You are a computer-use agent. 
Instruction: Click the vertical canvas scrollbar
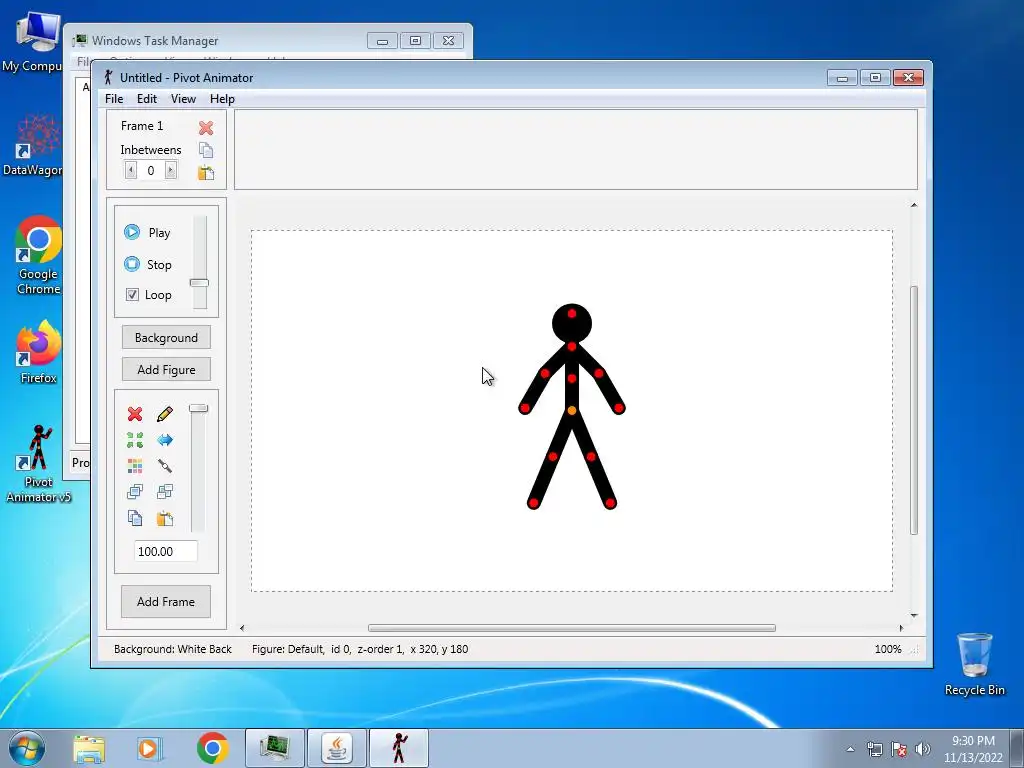coord(914,410)
